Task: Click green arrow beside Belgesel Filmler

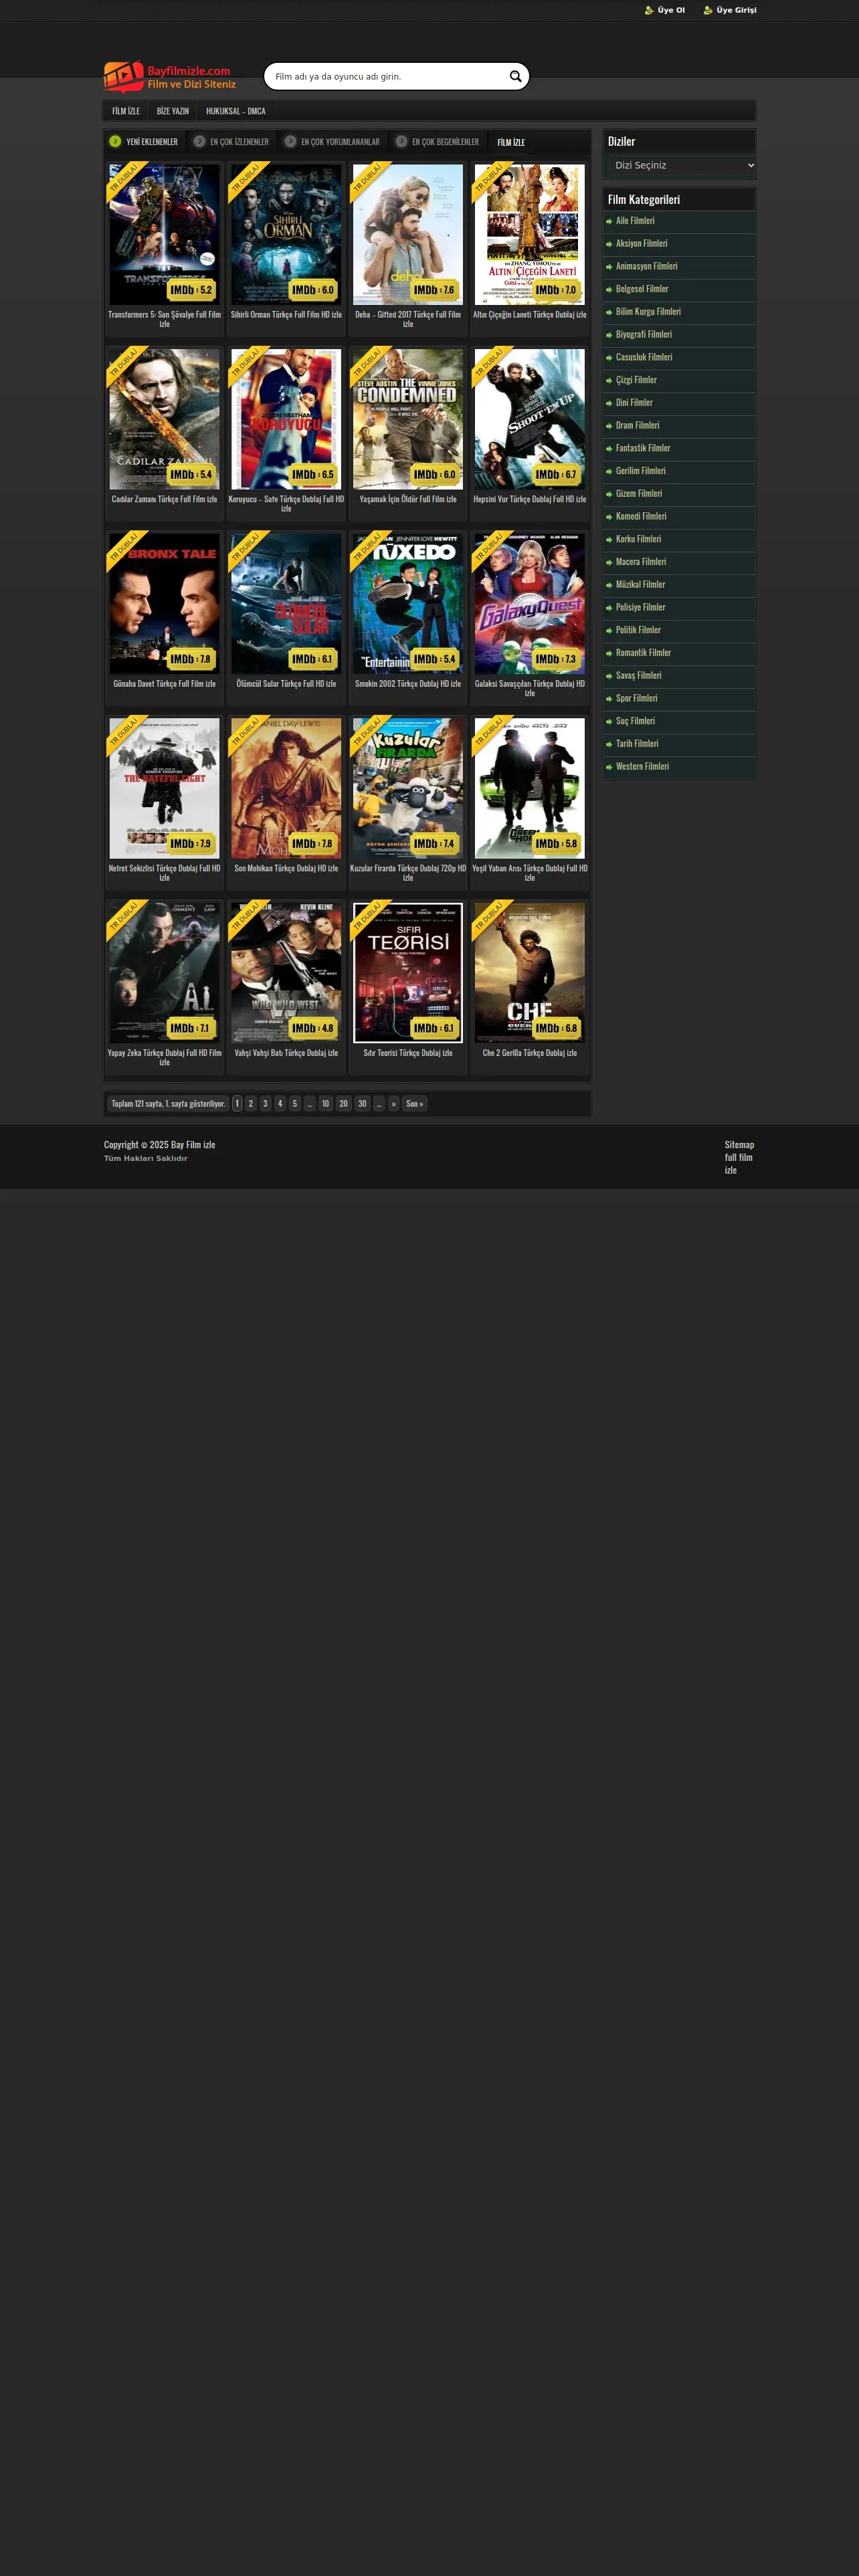Action: click(609, 289)
